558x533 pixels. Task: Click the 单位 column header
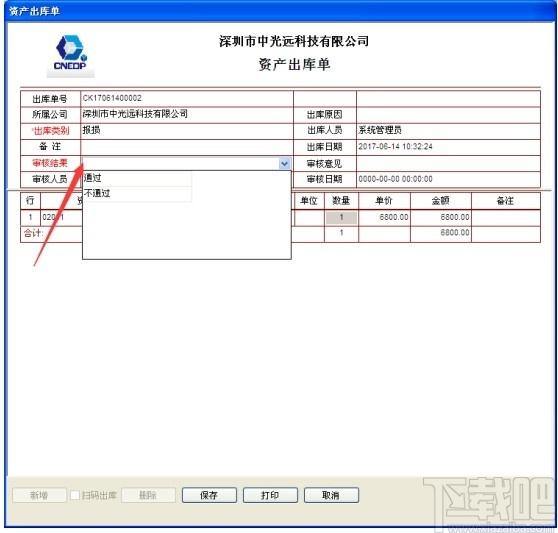click(x=309, y=201)
